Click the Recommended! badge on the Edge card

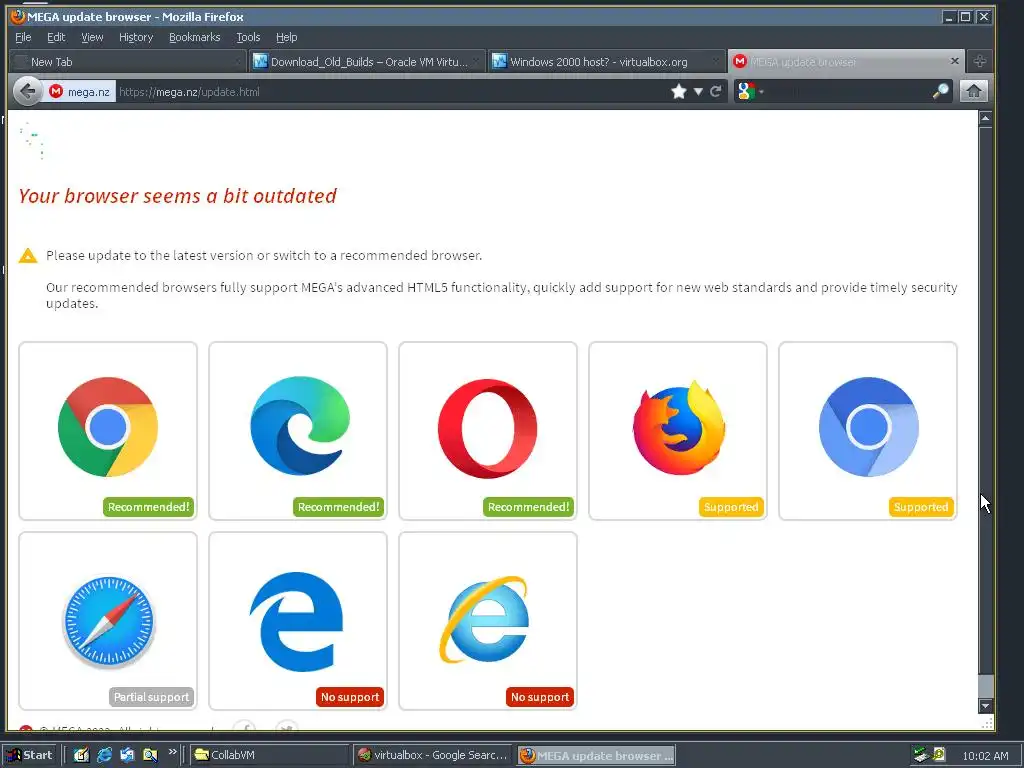click(338, 507)
